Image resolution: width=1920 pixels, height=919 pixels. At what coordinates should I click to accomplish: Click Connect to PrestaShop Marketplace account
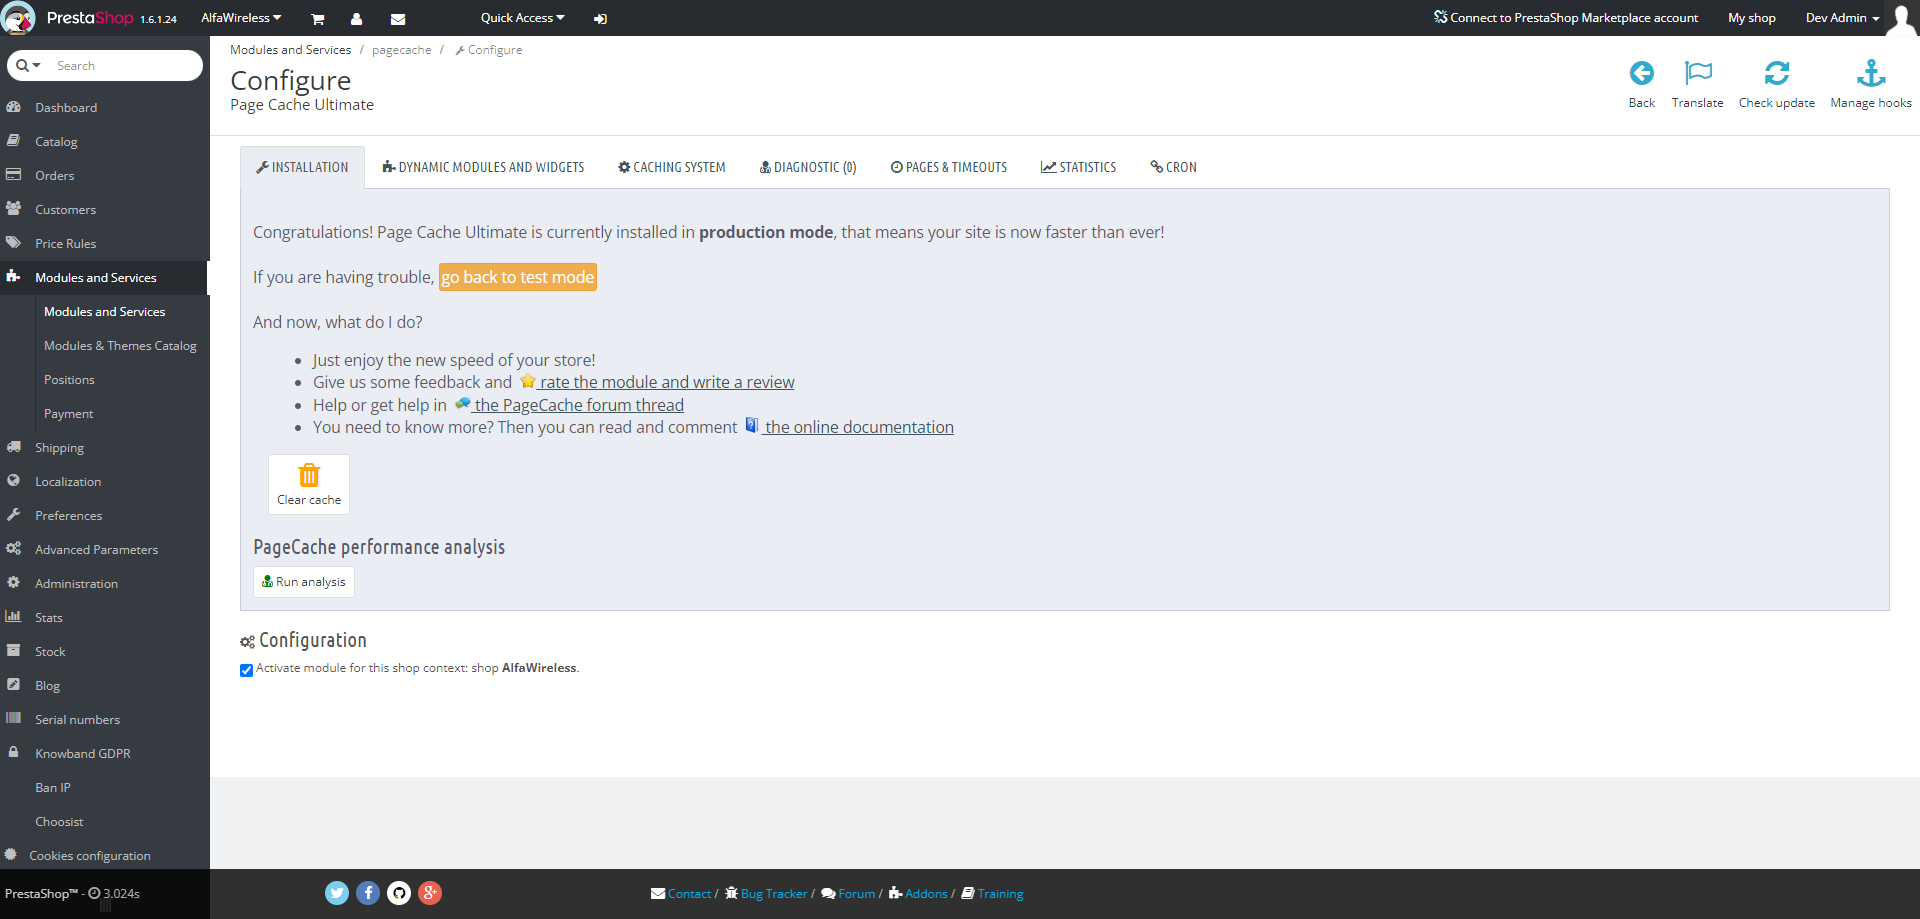point(1566,18)
